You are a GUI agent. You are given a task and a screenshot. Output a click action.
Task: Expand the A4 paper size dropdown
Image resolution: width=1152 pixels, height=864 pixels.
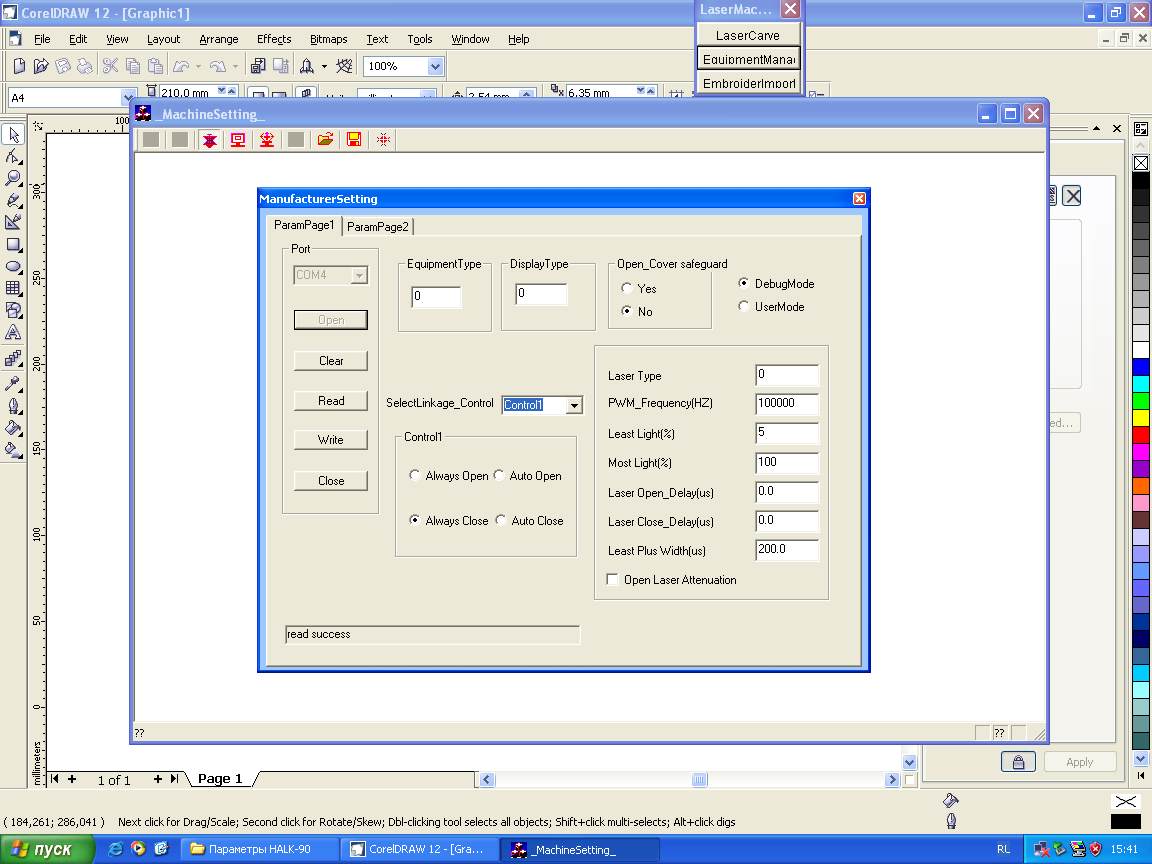pos(127,97)
